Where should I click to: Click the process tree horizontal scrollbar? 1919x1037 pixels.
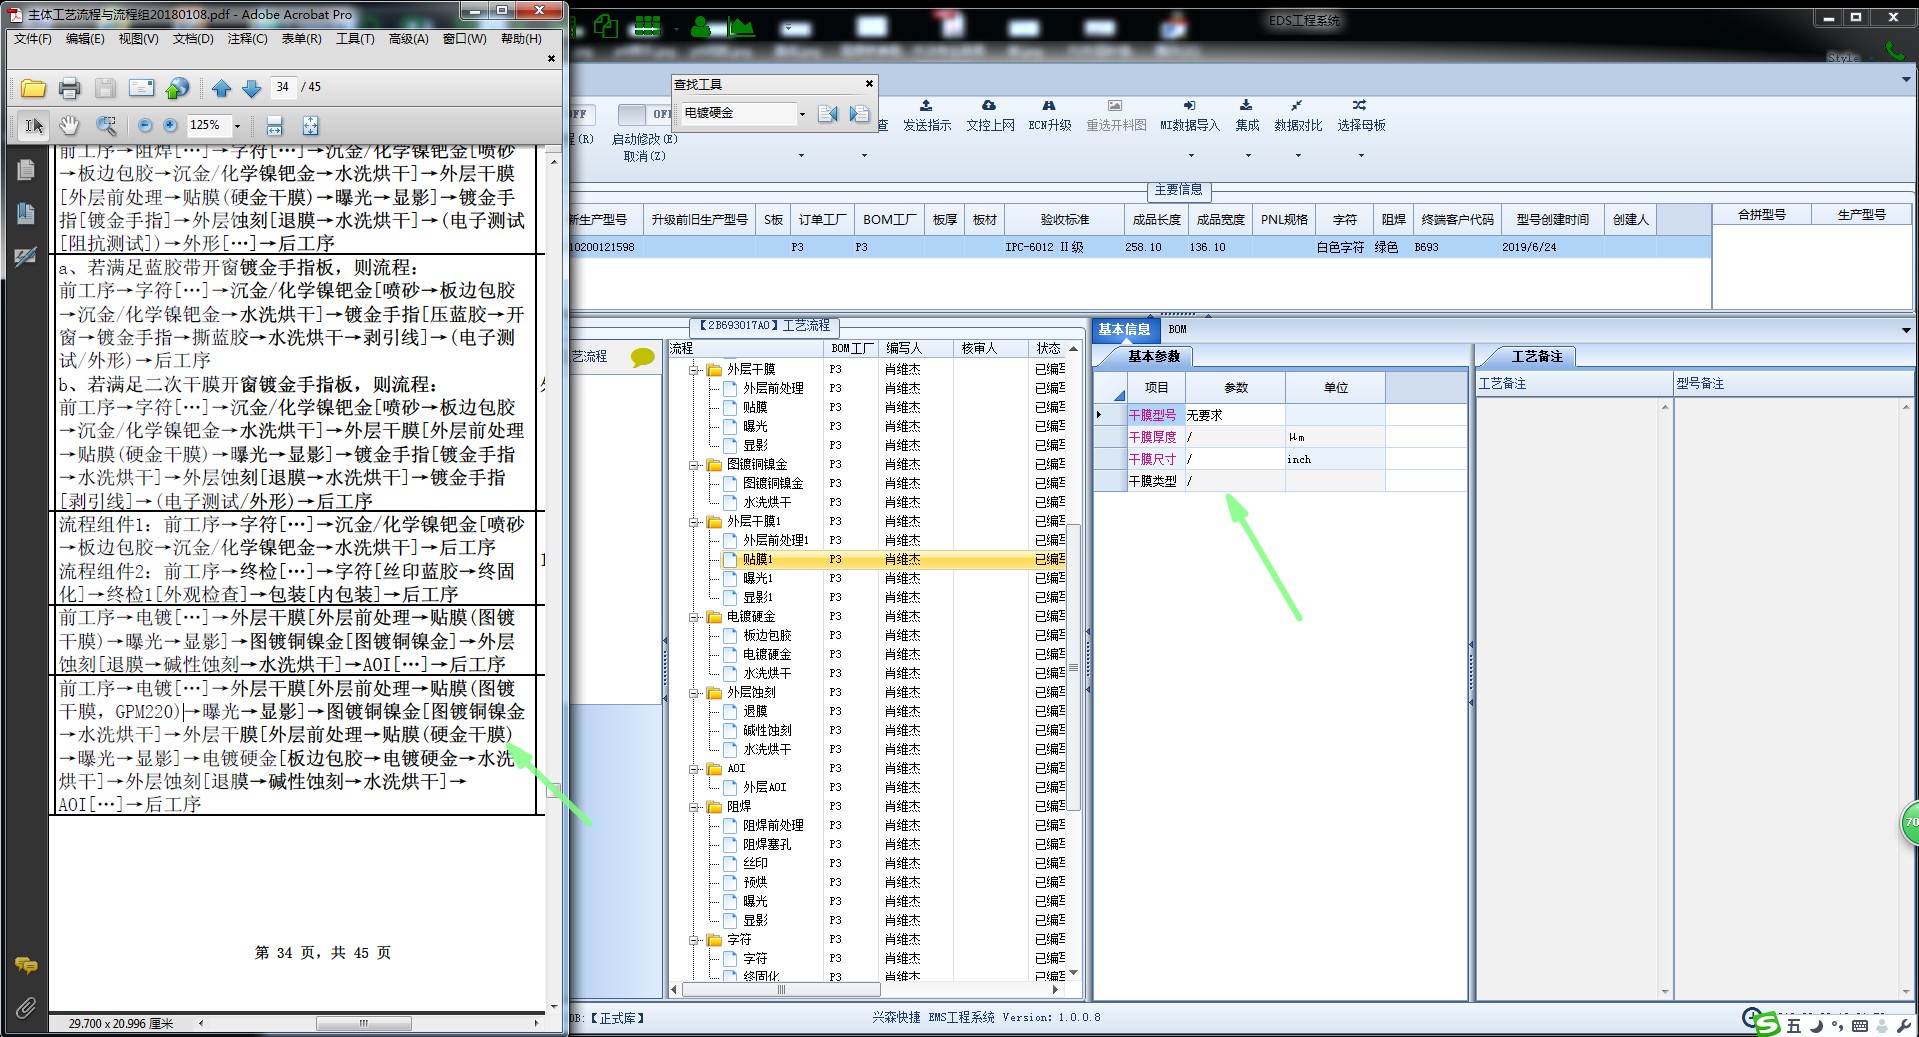pyautogui.click(x=781, y=990)
